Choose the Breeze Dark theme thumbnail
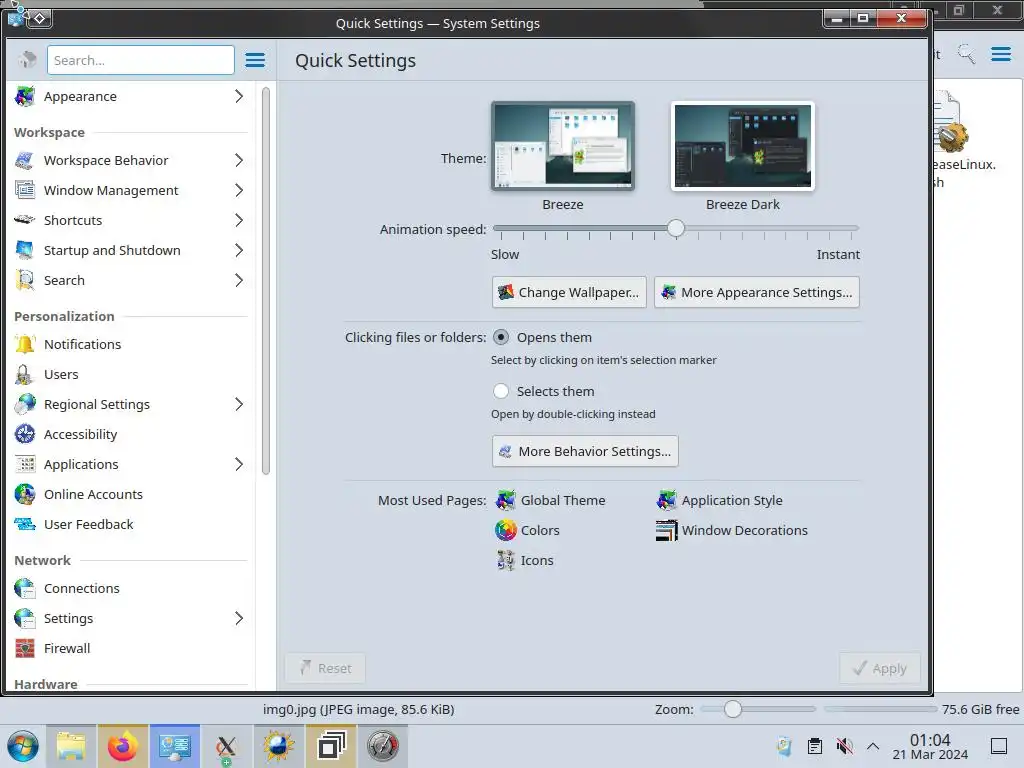This screenshot has height=768, width=1024. tap(743, 146)
